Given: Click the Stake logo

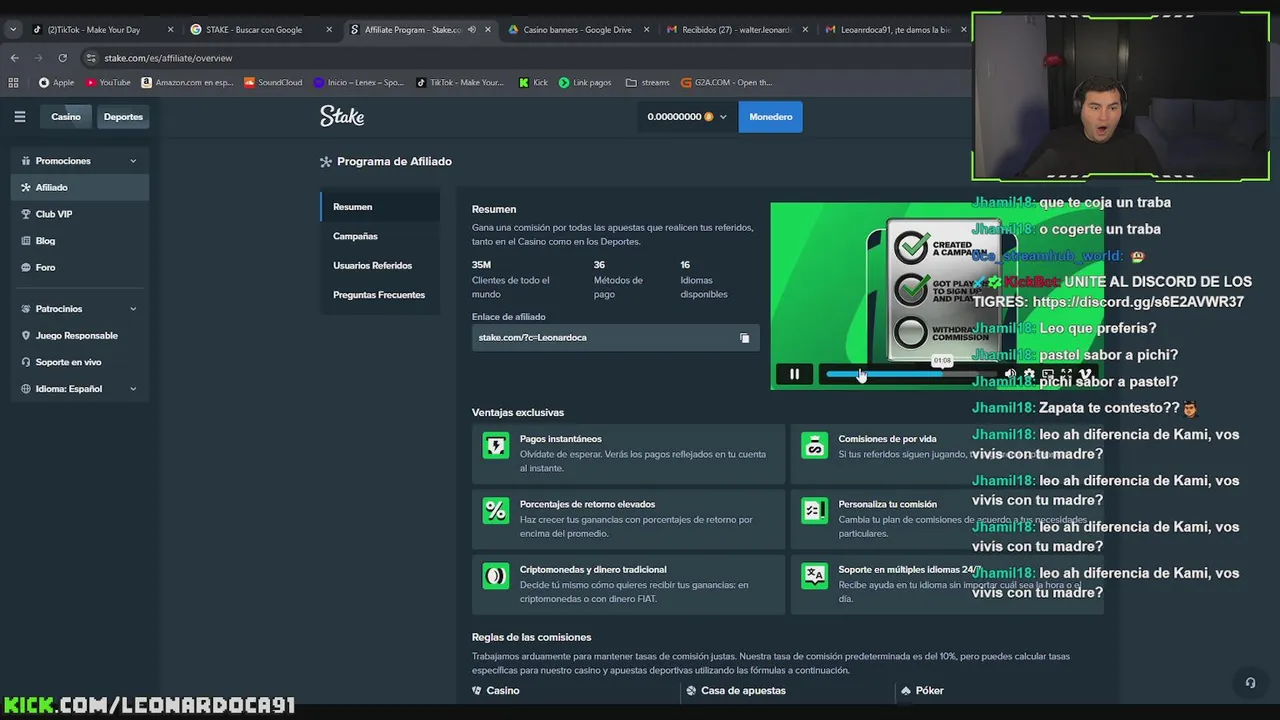Looking at the screenshot, I should (342, 117).
